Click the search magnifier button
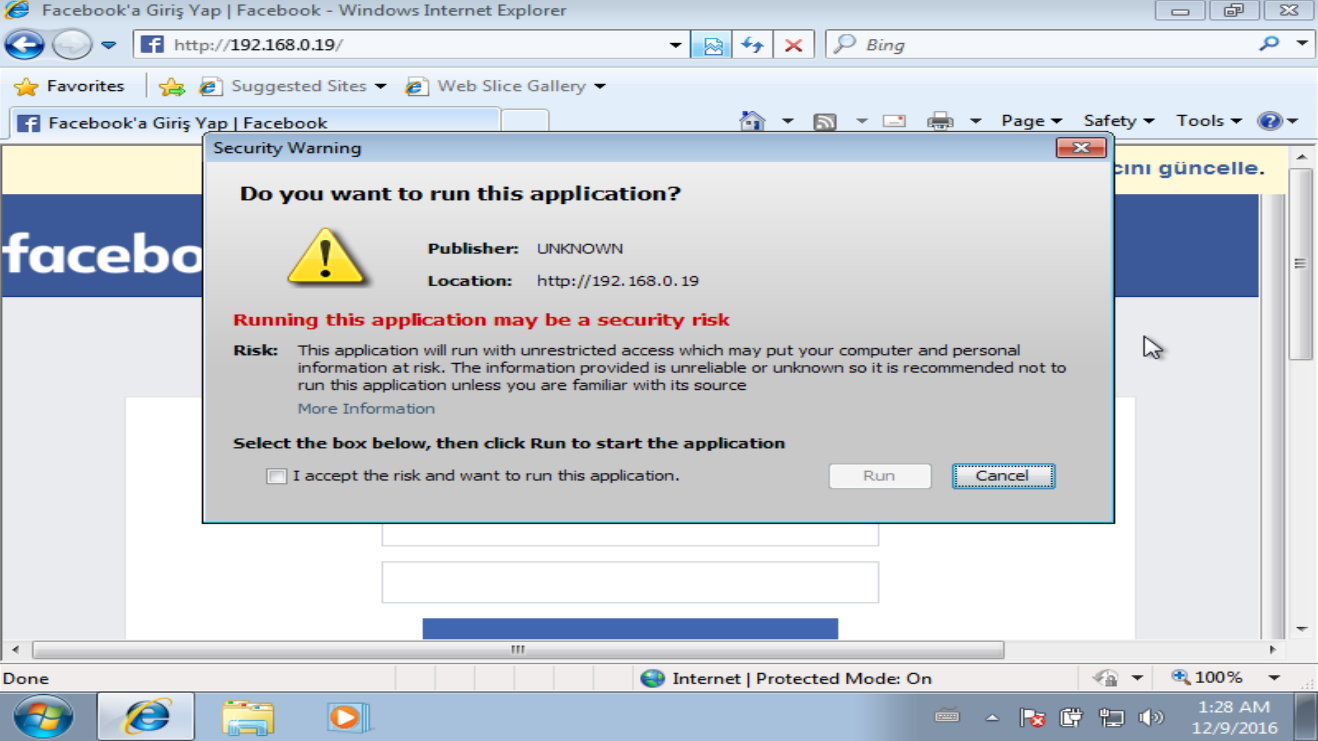 pyautogui.click(x=1270, y=44)
